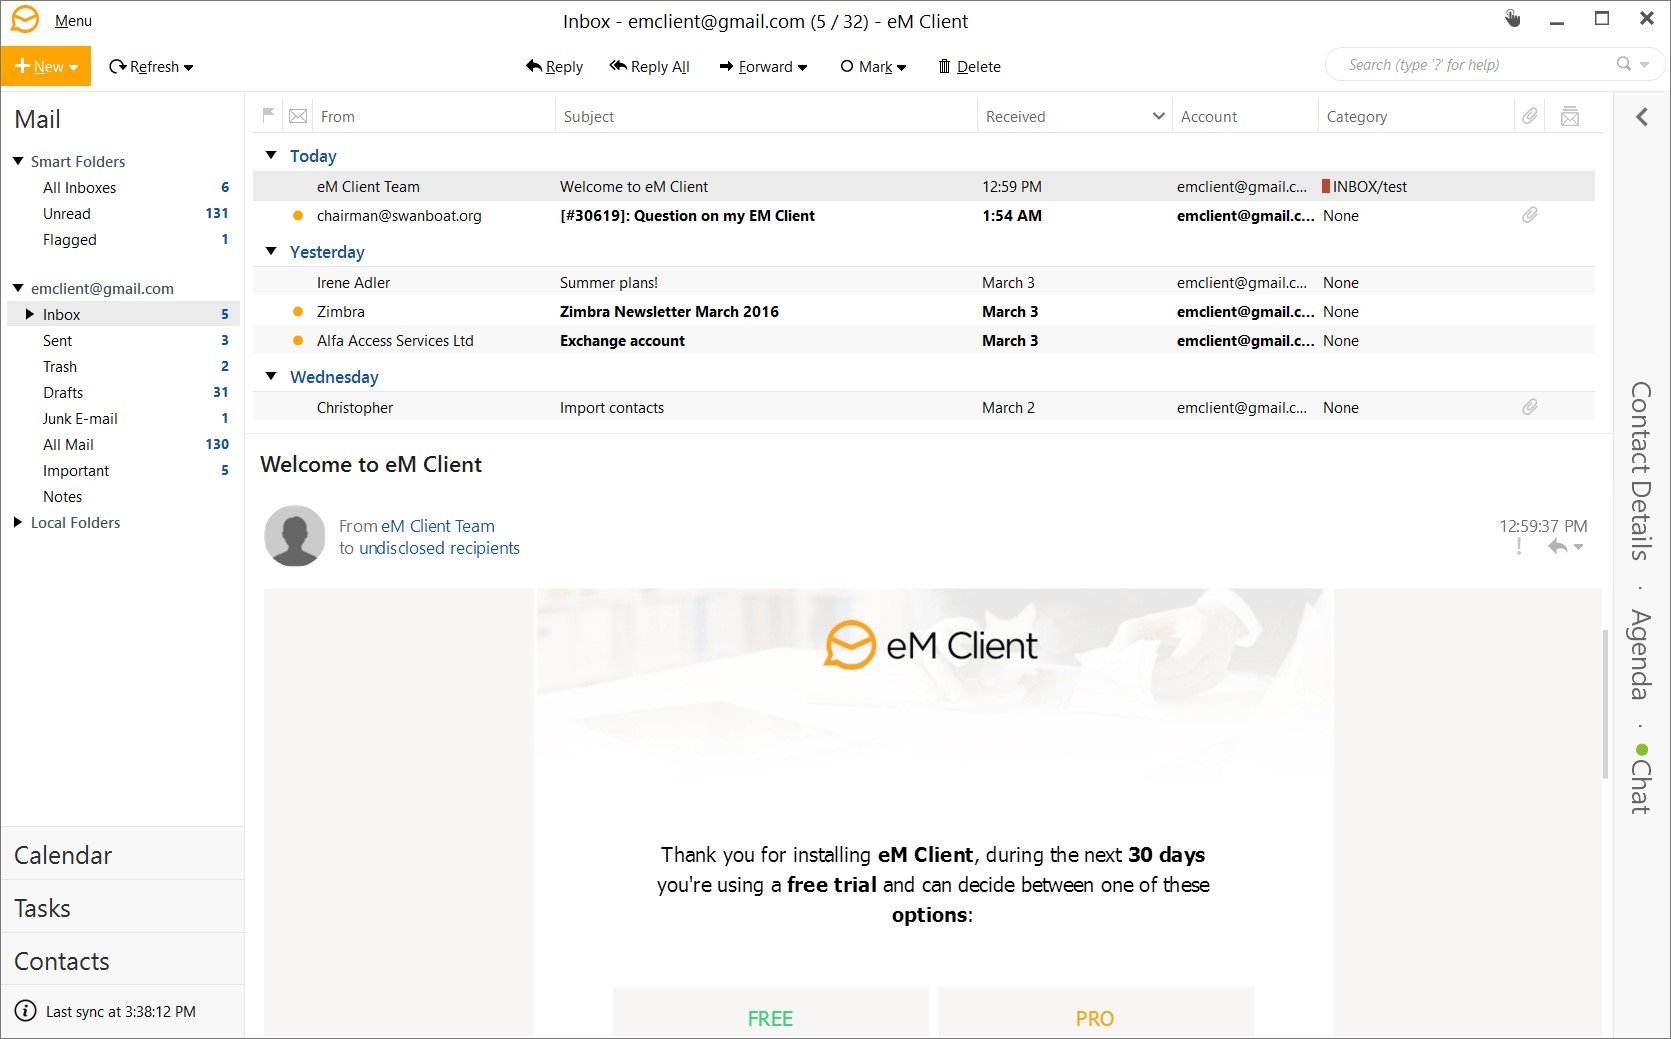The image size is (1671, 1039).
Task: Click the eM Client logo icon
Action: coord(24,20)
